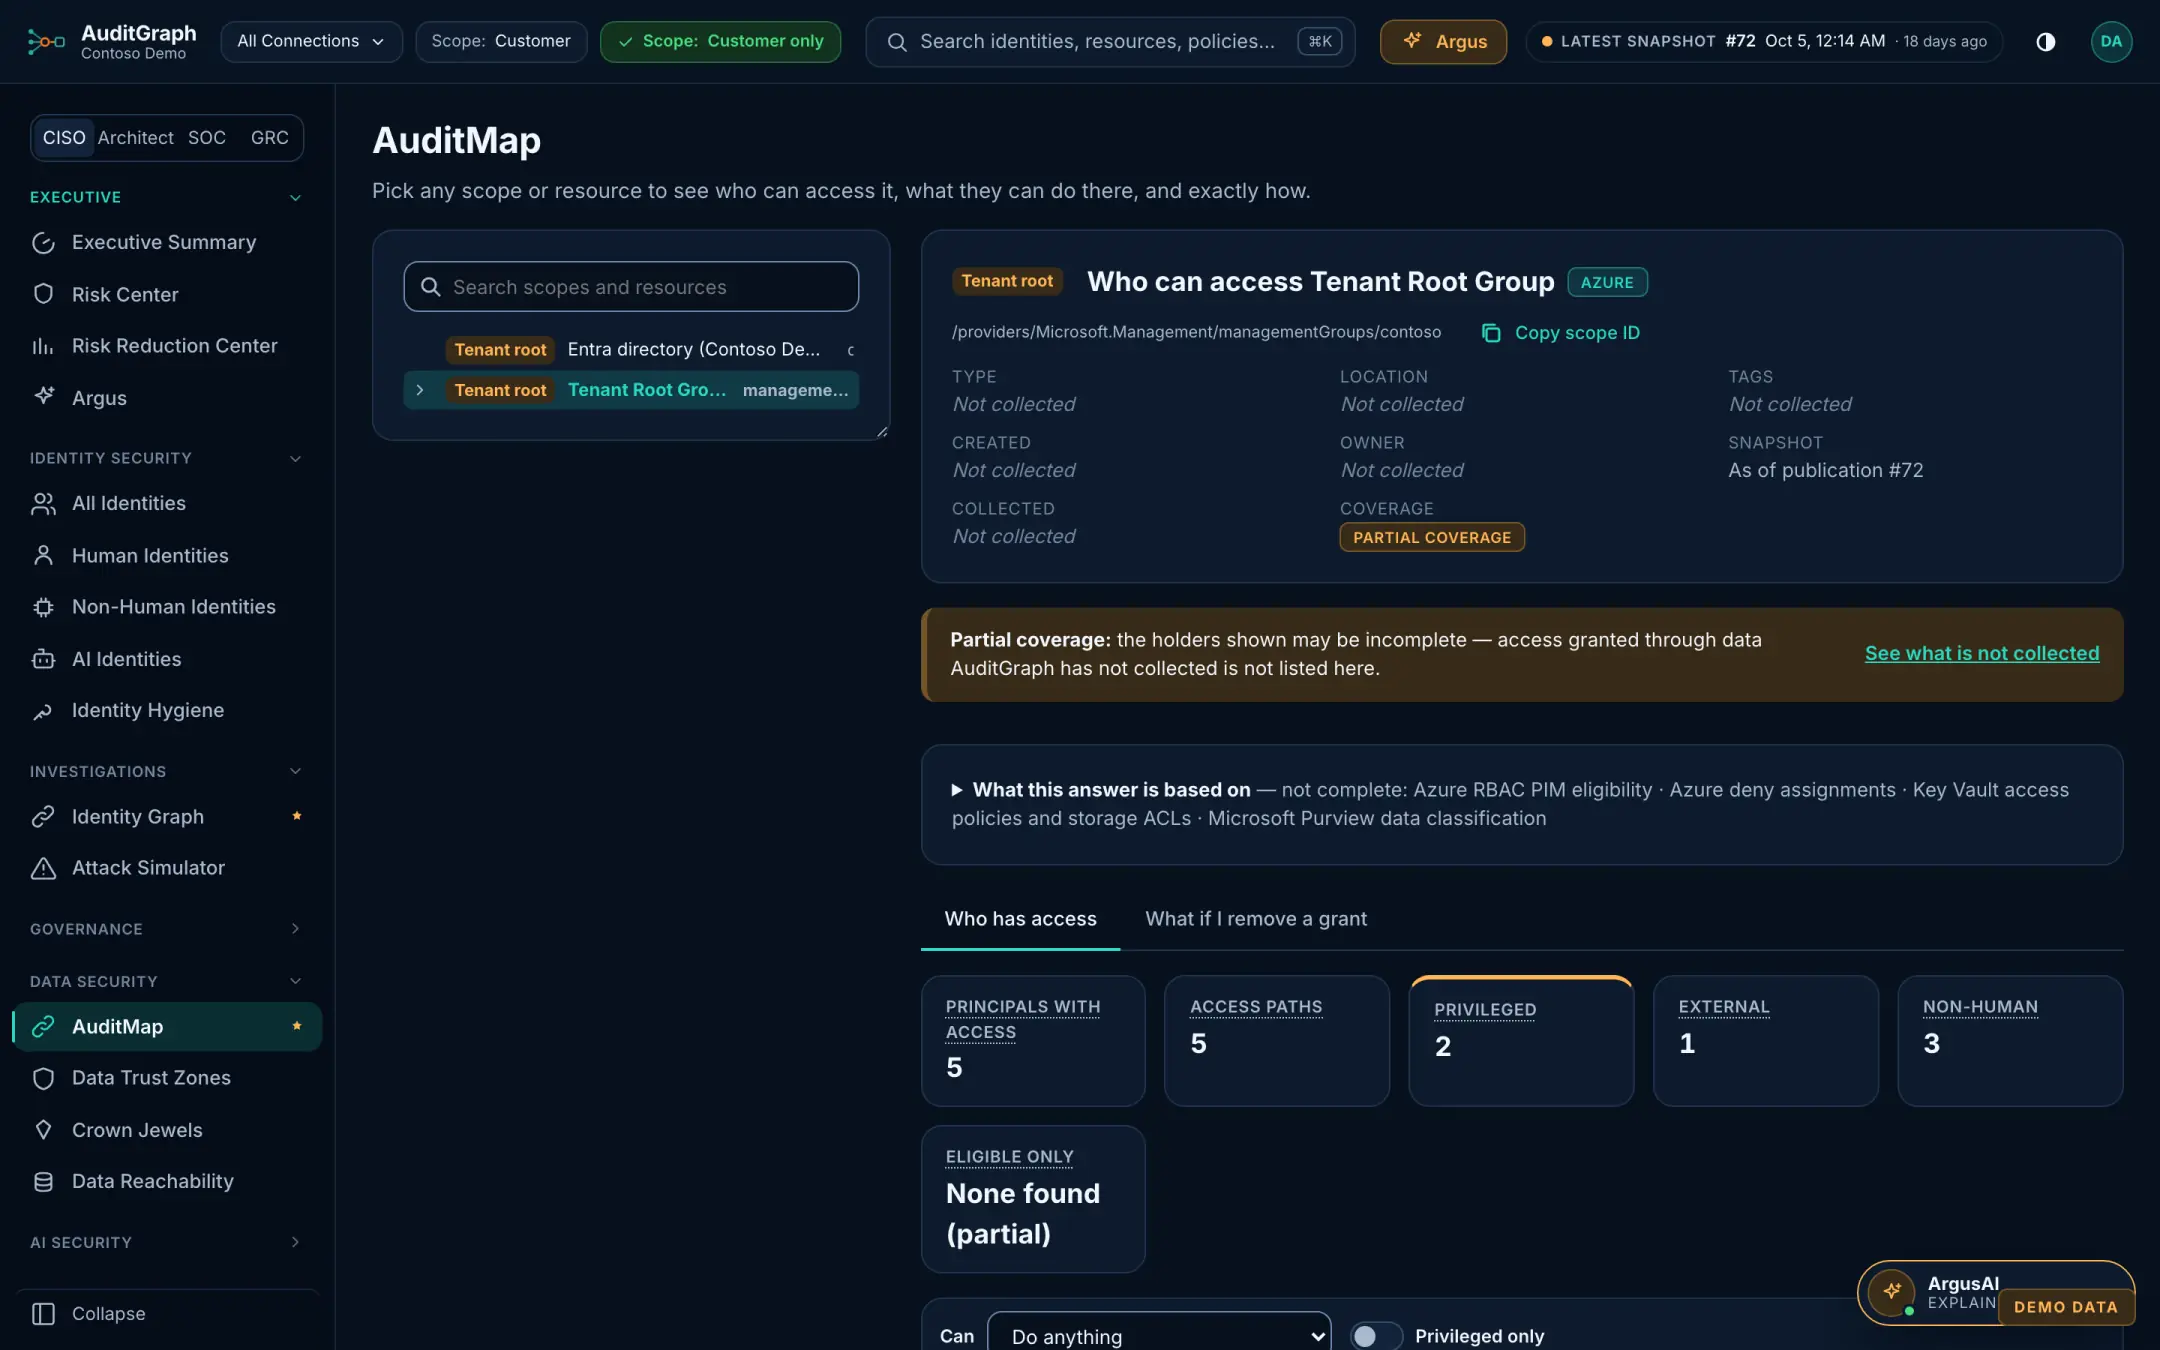This screenshot has height=1350, width=2160.
Task: Collapse the Identity Security section
Action: pos(295,458)
